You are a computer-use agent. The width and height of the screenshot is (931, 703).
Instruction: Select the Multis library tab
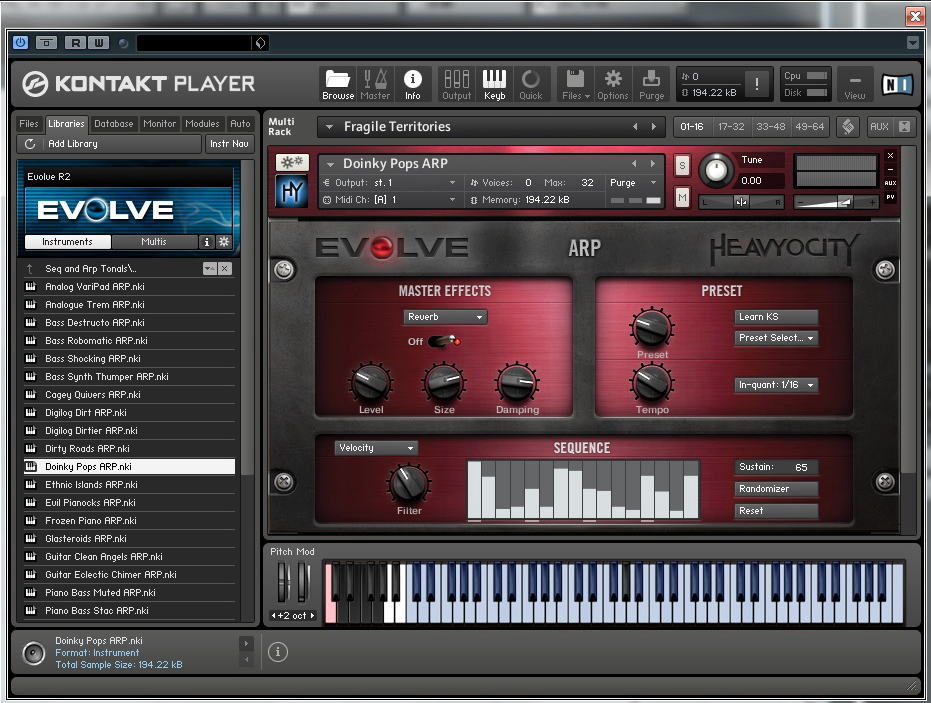coord(154,242)
